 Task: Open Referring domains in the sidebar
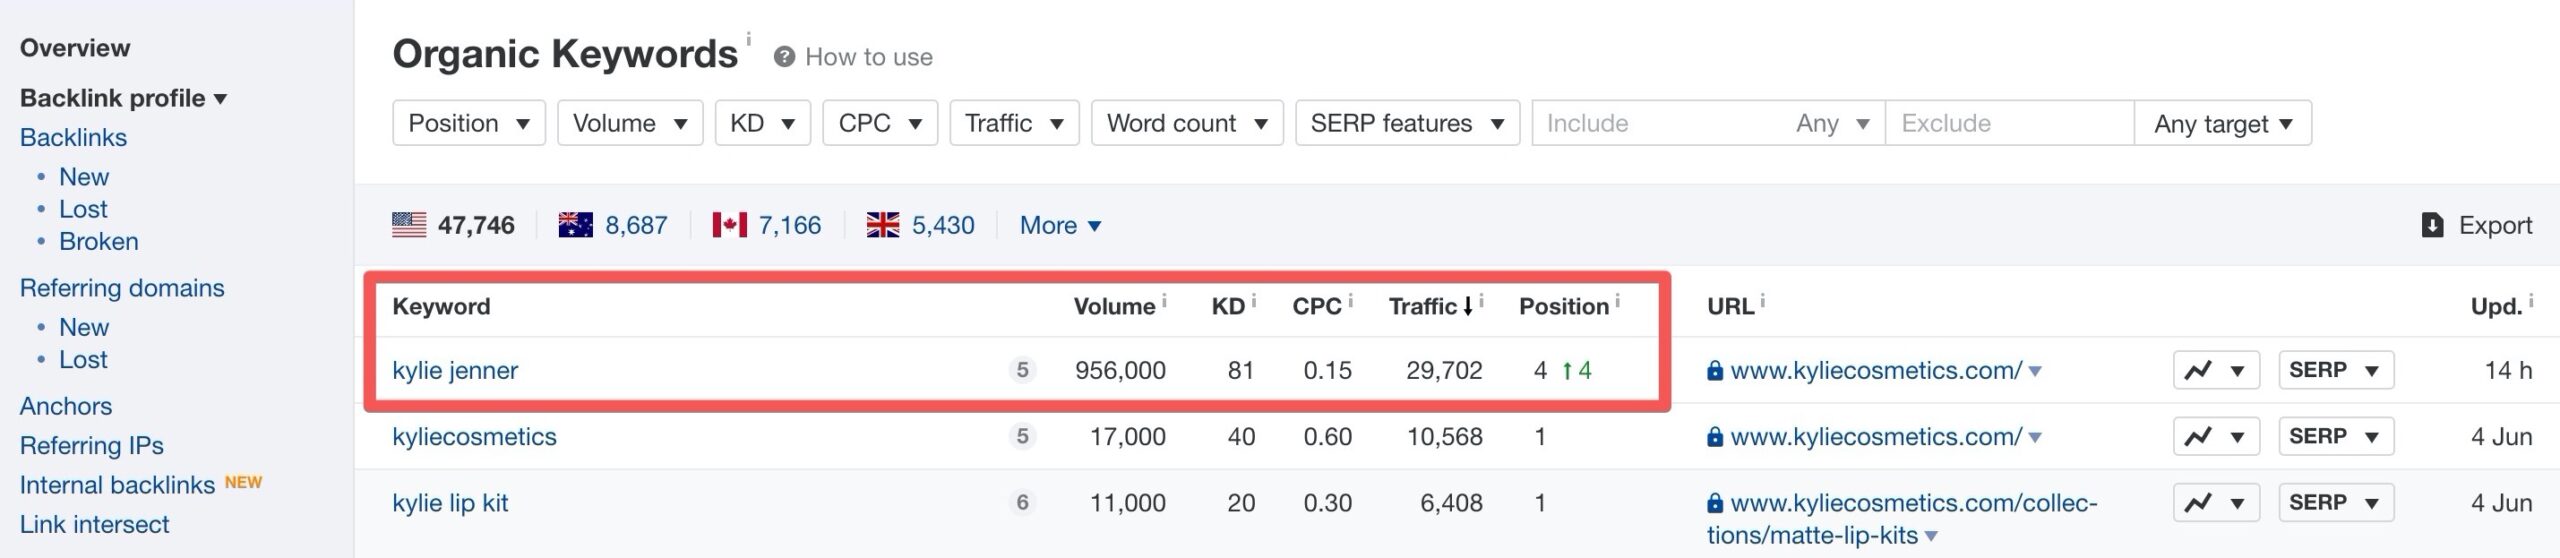(122, 288)
